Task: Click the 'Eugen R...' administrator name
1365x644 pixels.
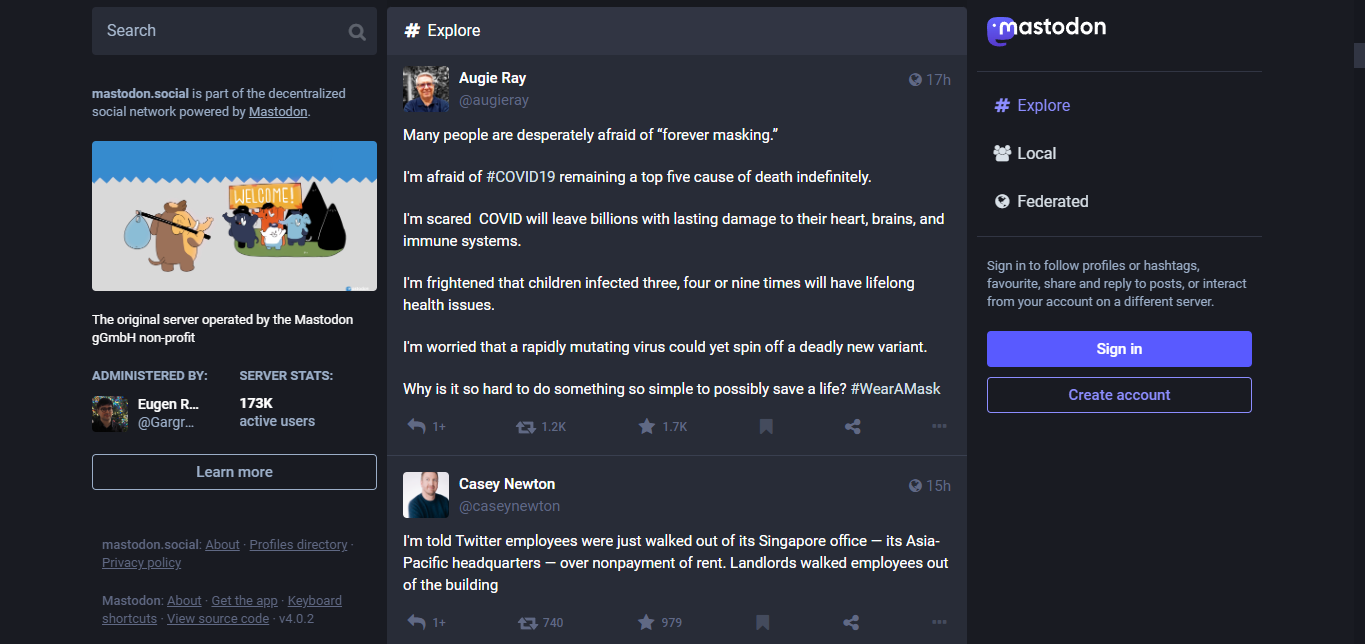Action: point(168,404)
